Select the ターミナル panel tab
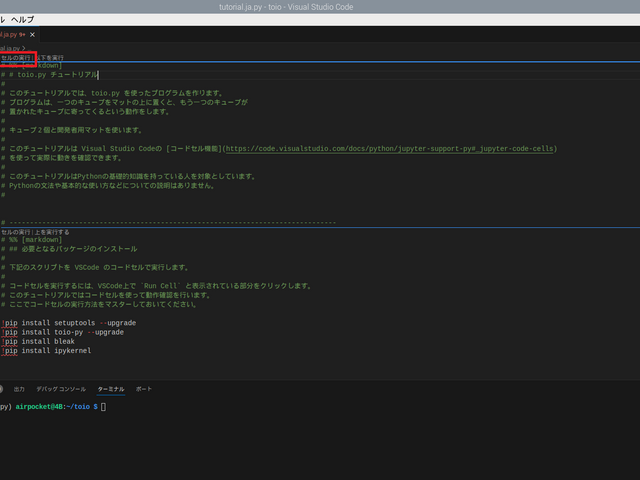The image size is (640, 480). 111,389
